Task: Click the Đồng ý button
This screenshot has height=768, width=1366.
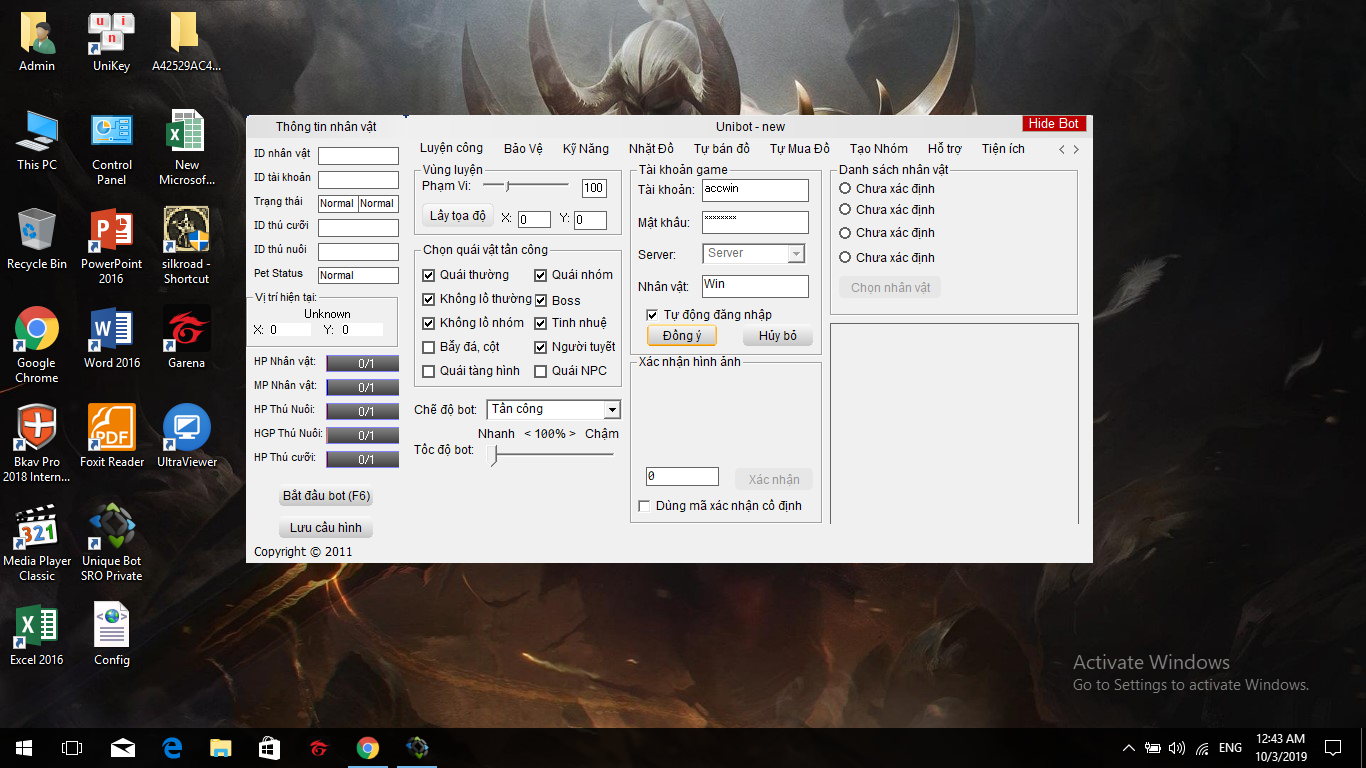Action: pyautogui.click(x=682, y=336)
